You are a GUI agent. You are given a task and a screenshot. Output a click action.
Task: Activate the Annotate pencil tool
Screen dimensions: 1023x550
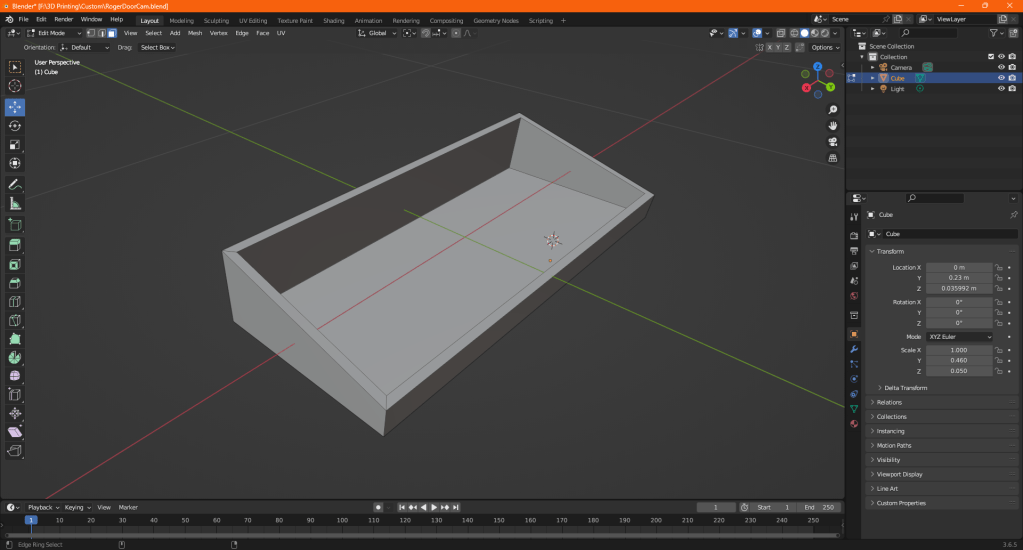[15, 185]
